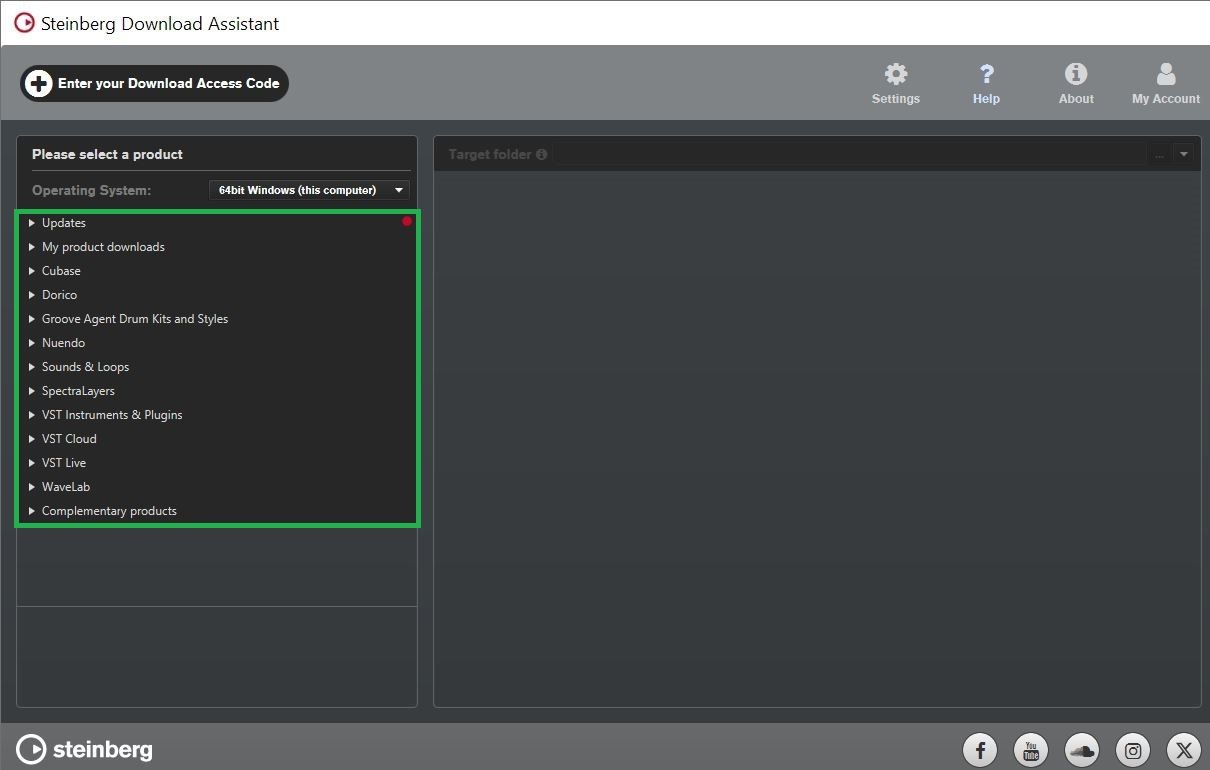The height and width of the screenshot is (770, 1210).
Task: Expand Groove Agent Drum Kits and Styles arrow
Action: coord(32,319)
